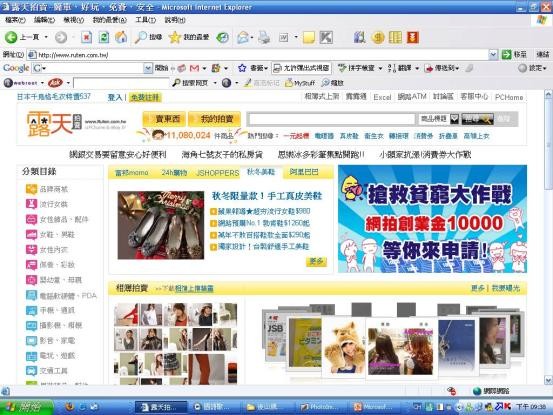Viewport: 553px width, 415px height.
Task: Click the grey Forward arrow button
Action: 61,37
